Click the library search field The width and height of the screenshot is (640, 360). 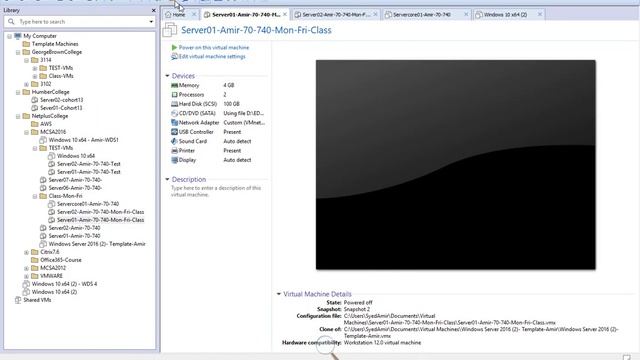point(80,22)
